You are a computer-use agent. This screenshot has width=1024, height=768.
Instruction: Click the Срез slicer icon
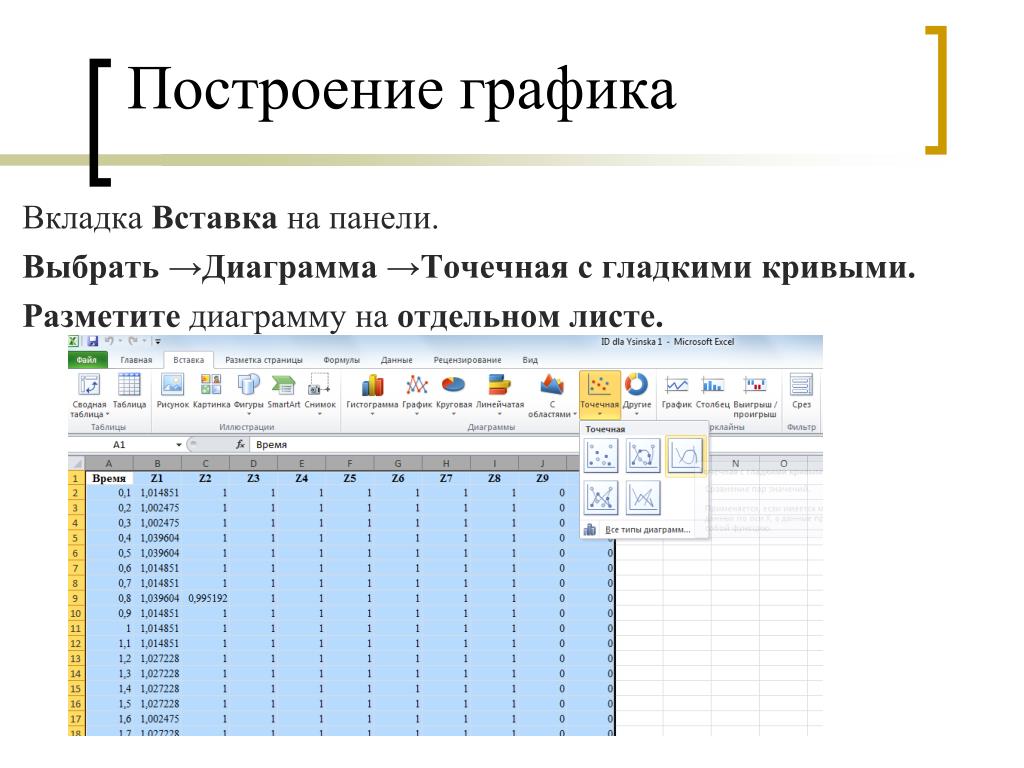[801, 385]
